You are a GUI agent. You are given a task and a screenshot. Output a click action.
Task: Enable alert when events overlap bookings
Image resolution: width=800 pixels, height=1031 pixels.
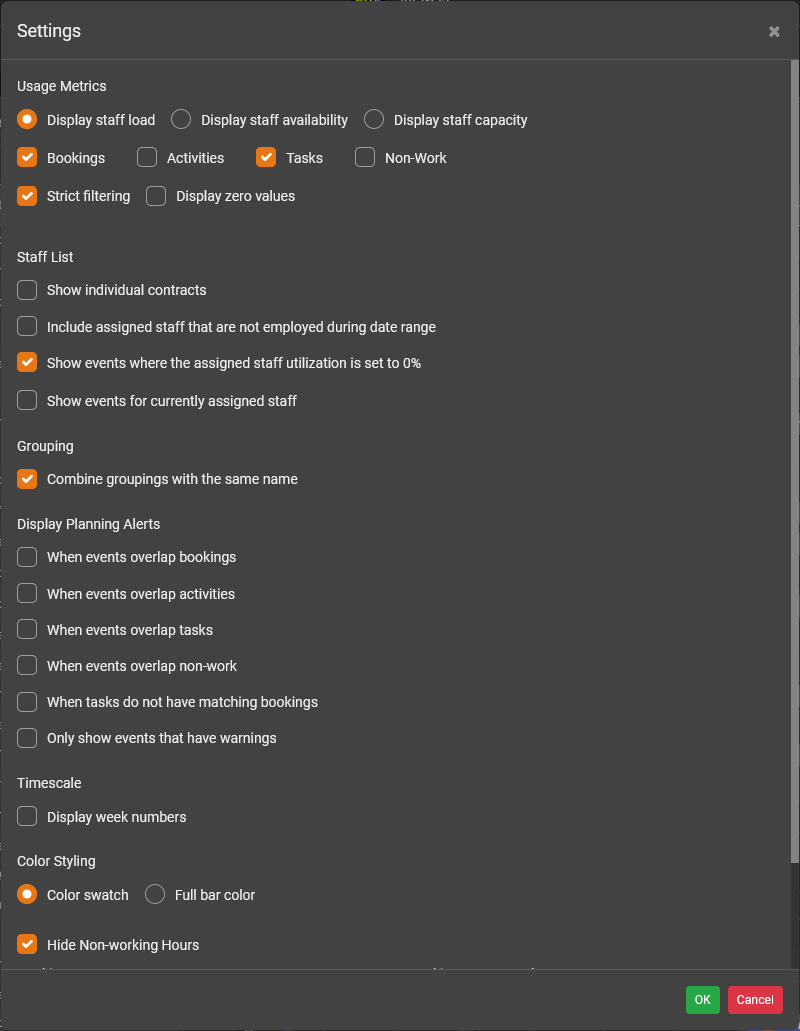tap(27, 557)
